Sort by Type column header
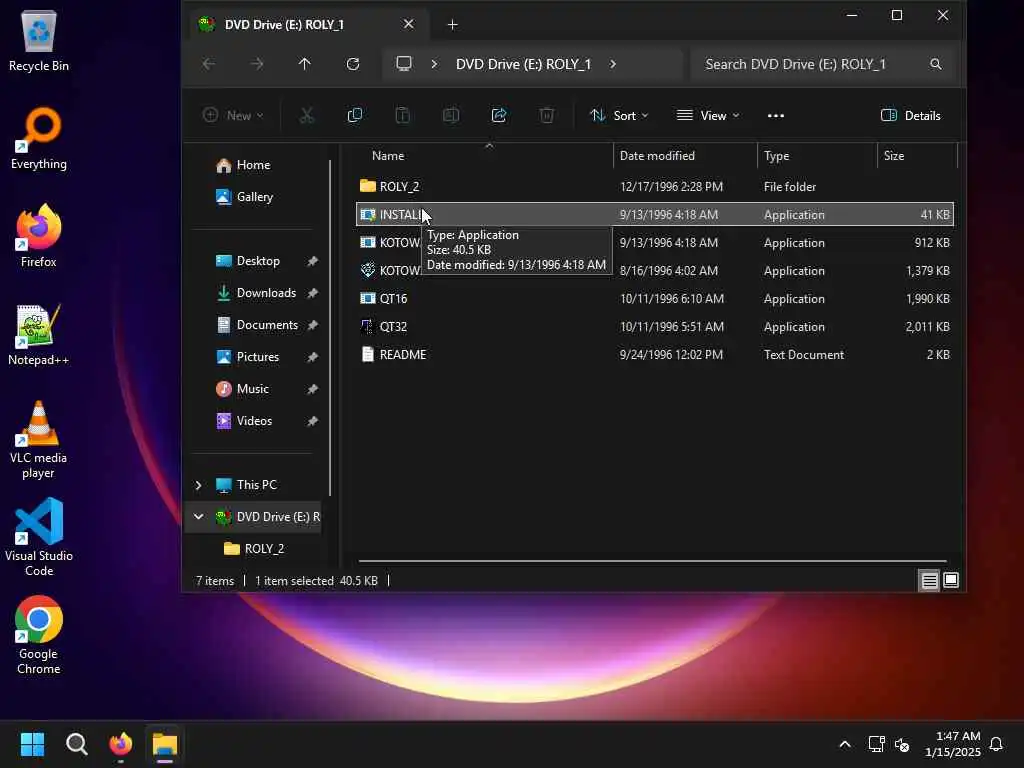Screen dimensions: 1024x768 click(x=776, y=155)
